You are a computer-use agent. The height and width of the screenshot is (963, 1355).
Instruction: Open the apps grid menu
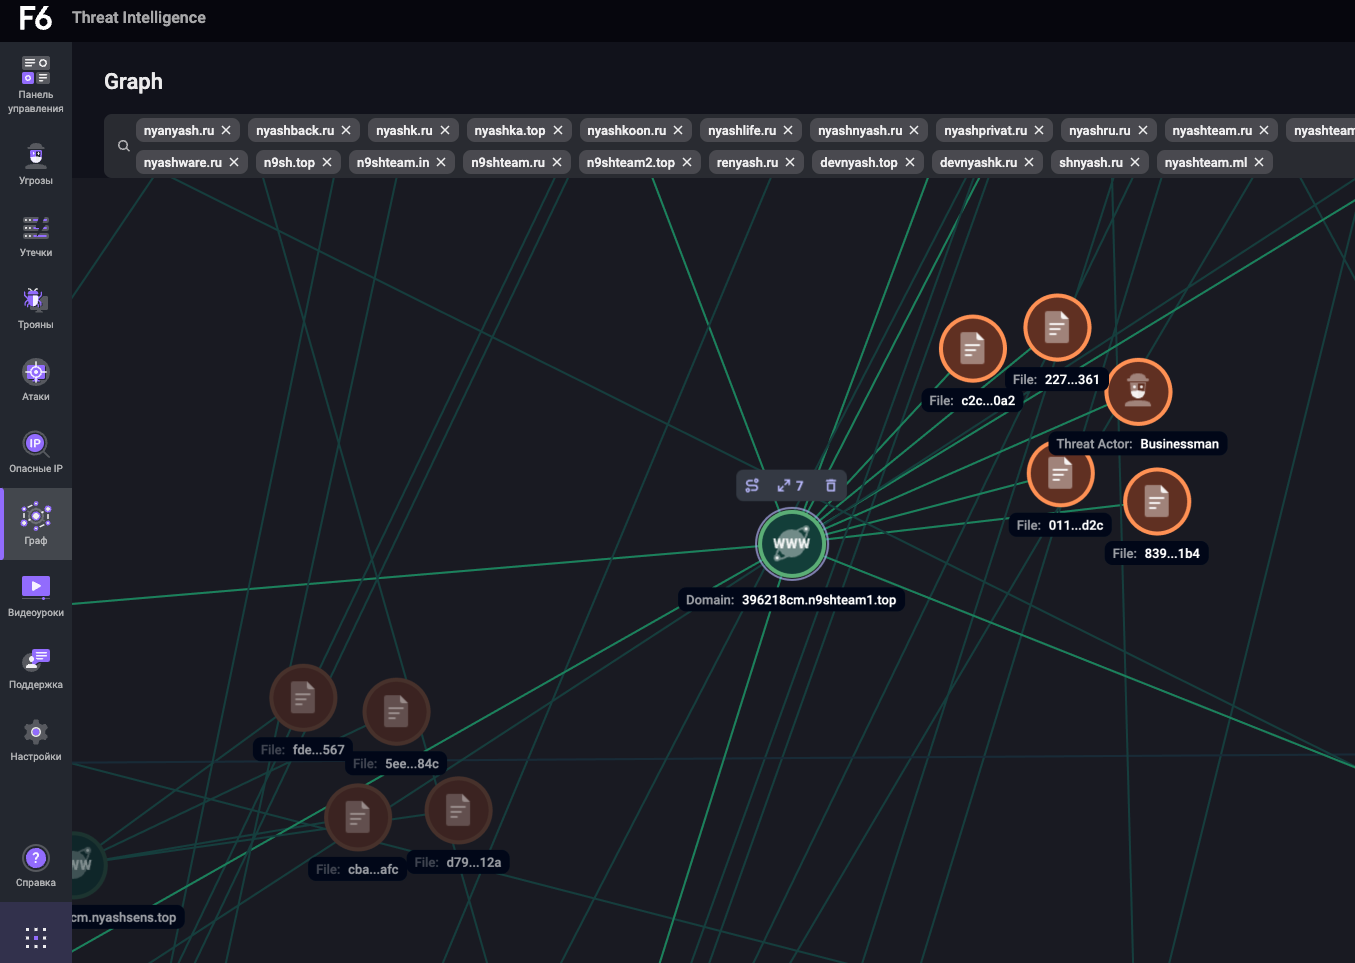coord(36,937)
